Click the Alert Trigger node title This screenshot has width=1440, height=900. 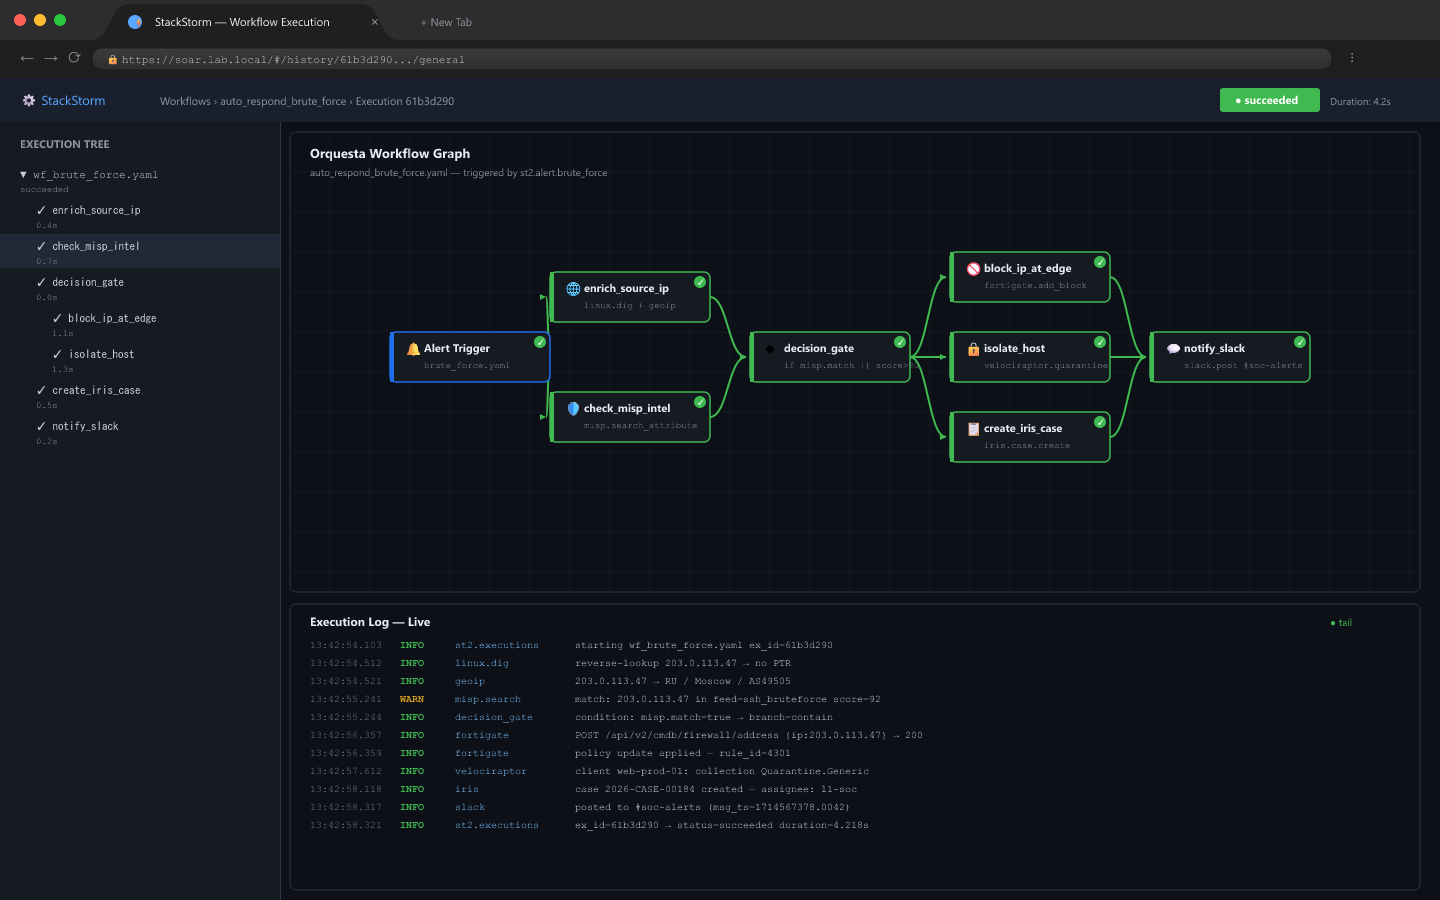(x=457, y=349)
